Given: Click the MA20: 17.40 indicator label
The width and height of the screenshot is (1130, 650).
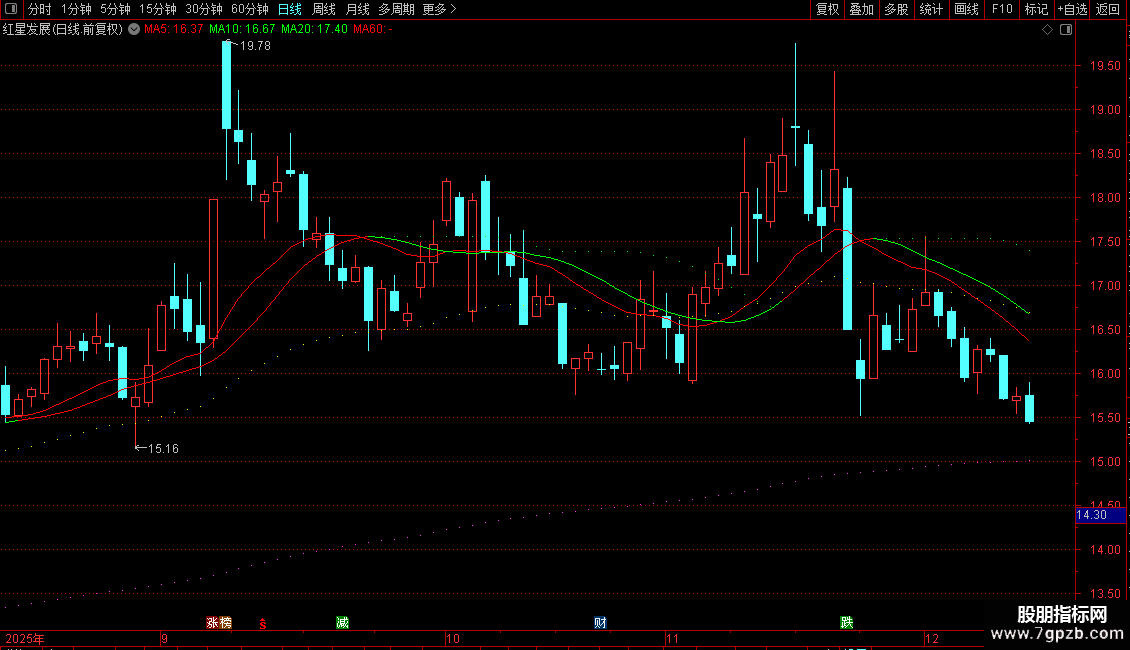Looking at the screenshot, I should [314, 29].
